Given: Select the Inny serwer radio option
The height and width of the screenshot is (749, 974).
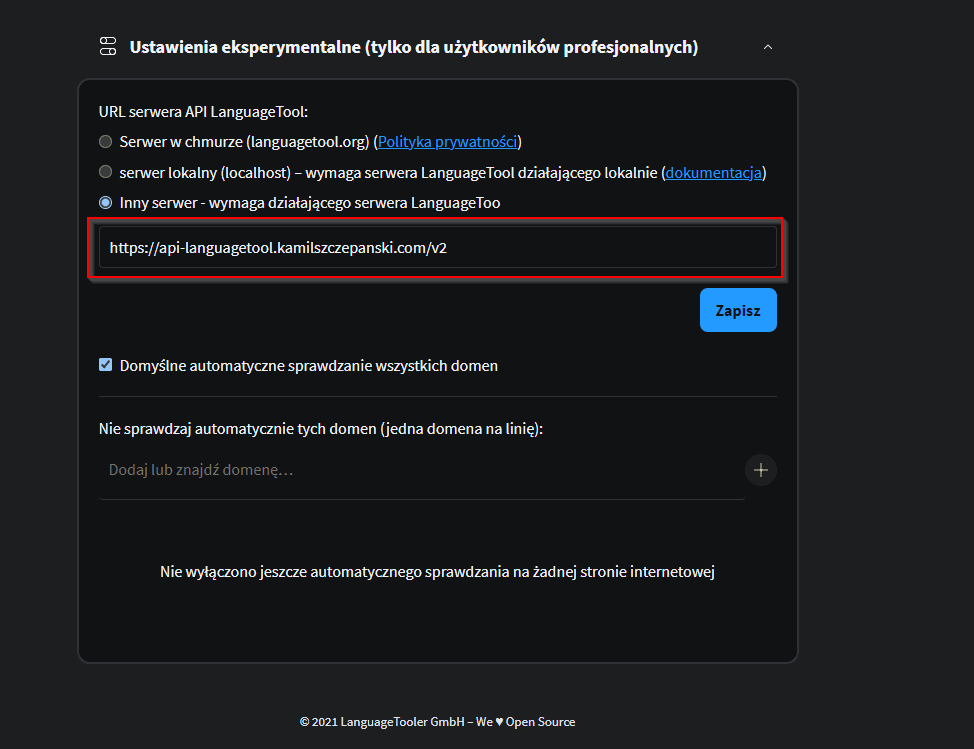Looking at the screenshot, I should click(106, 202).
